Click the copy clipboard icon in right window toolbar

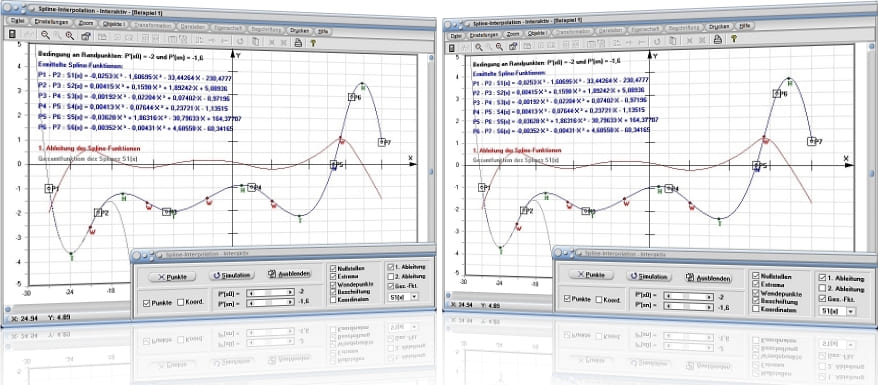point(673,40)
